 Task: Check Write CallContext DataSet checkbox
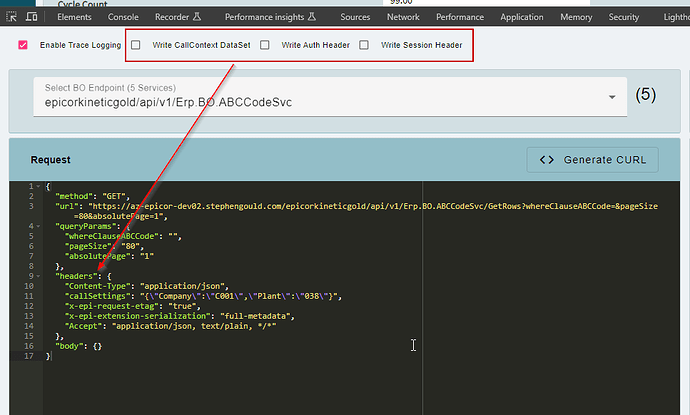click(136, 45)
